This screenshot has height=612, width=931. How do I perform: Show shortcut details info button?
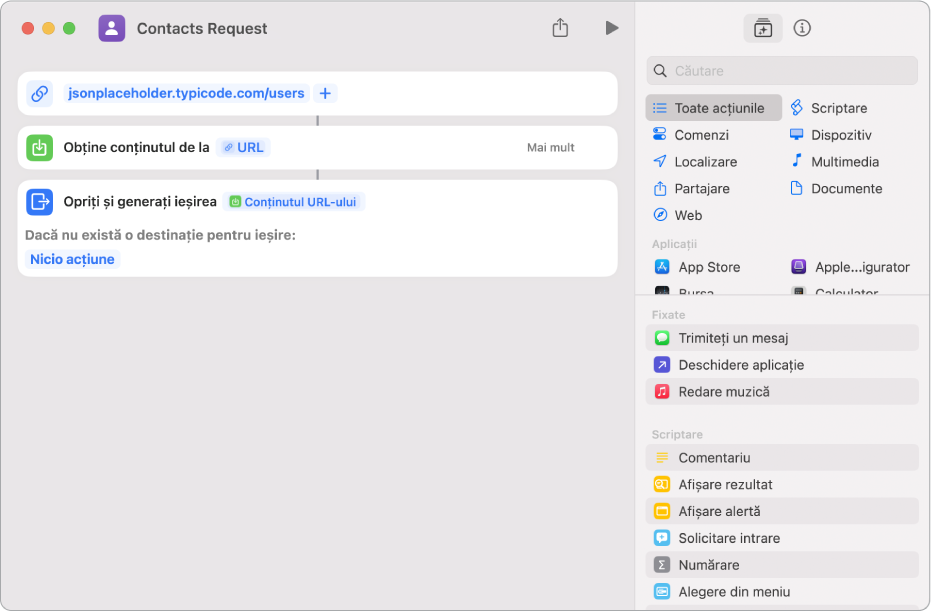click(802, 28)
